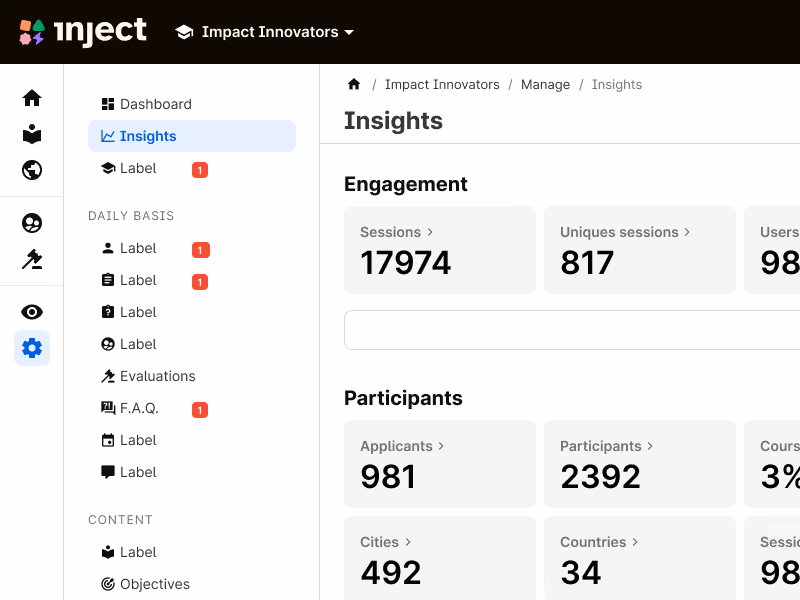Open the faces icon Label item
This screenshot has height=600, width=800.
tap(192, 344)
